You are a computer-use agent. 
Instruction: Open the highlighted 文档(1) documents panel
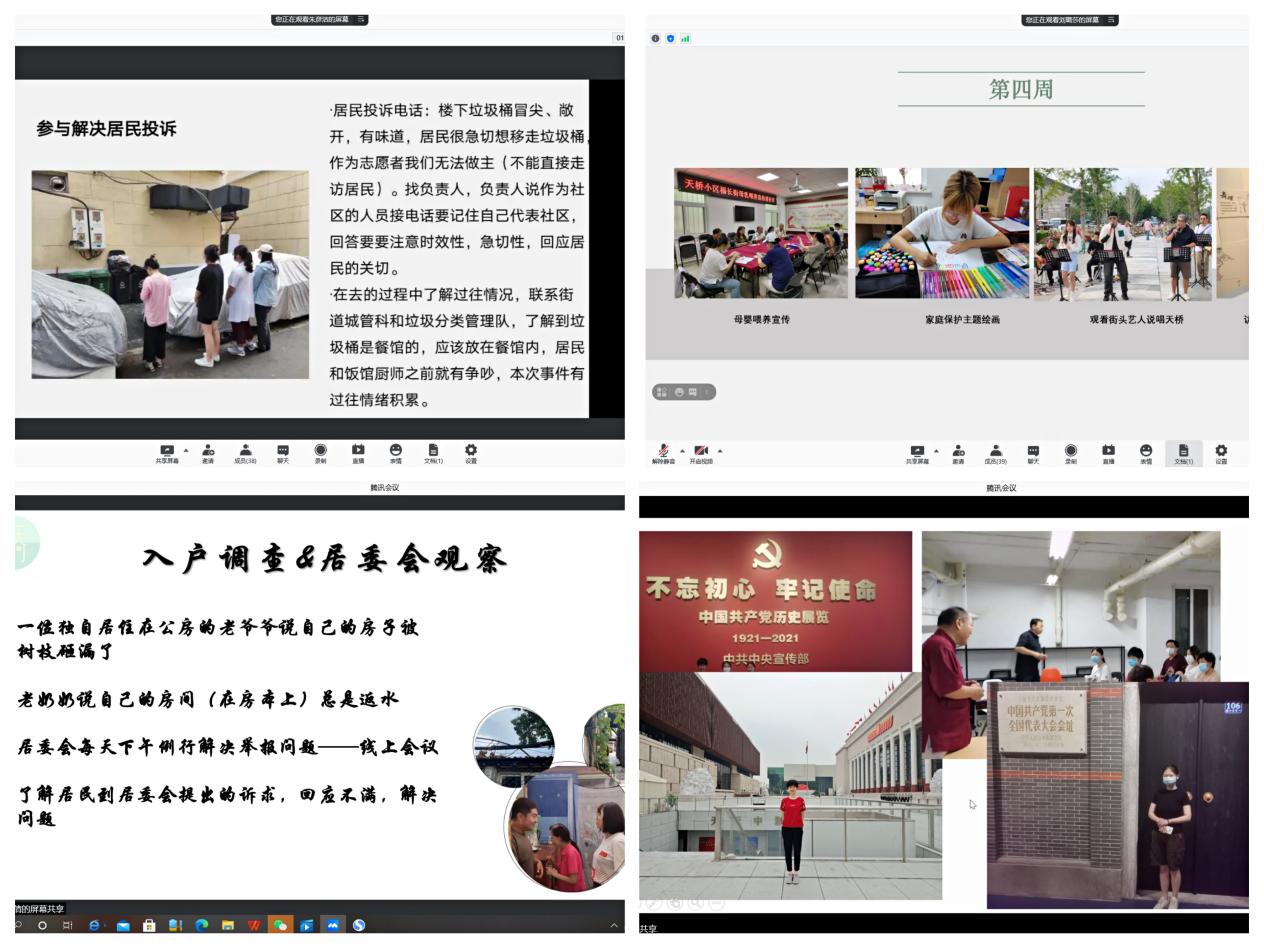click(x=1183, y=452)
